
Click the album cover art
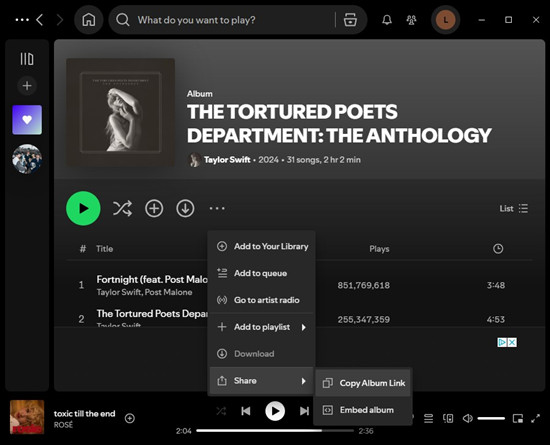tap(120, 113)
